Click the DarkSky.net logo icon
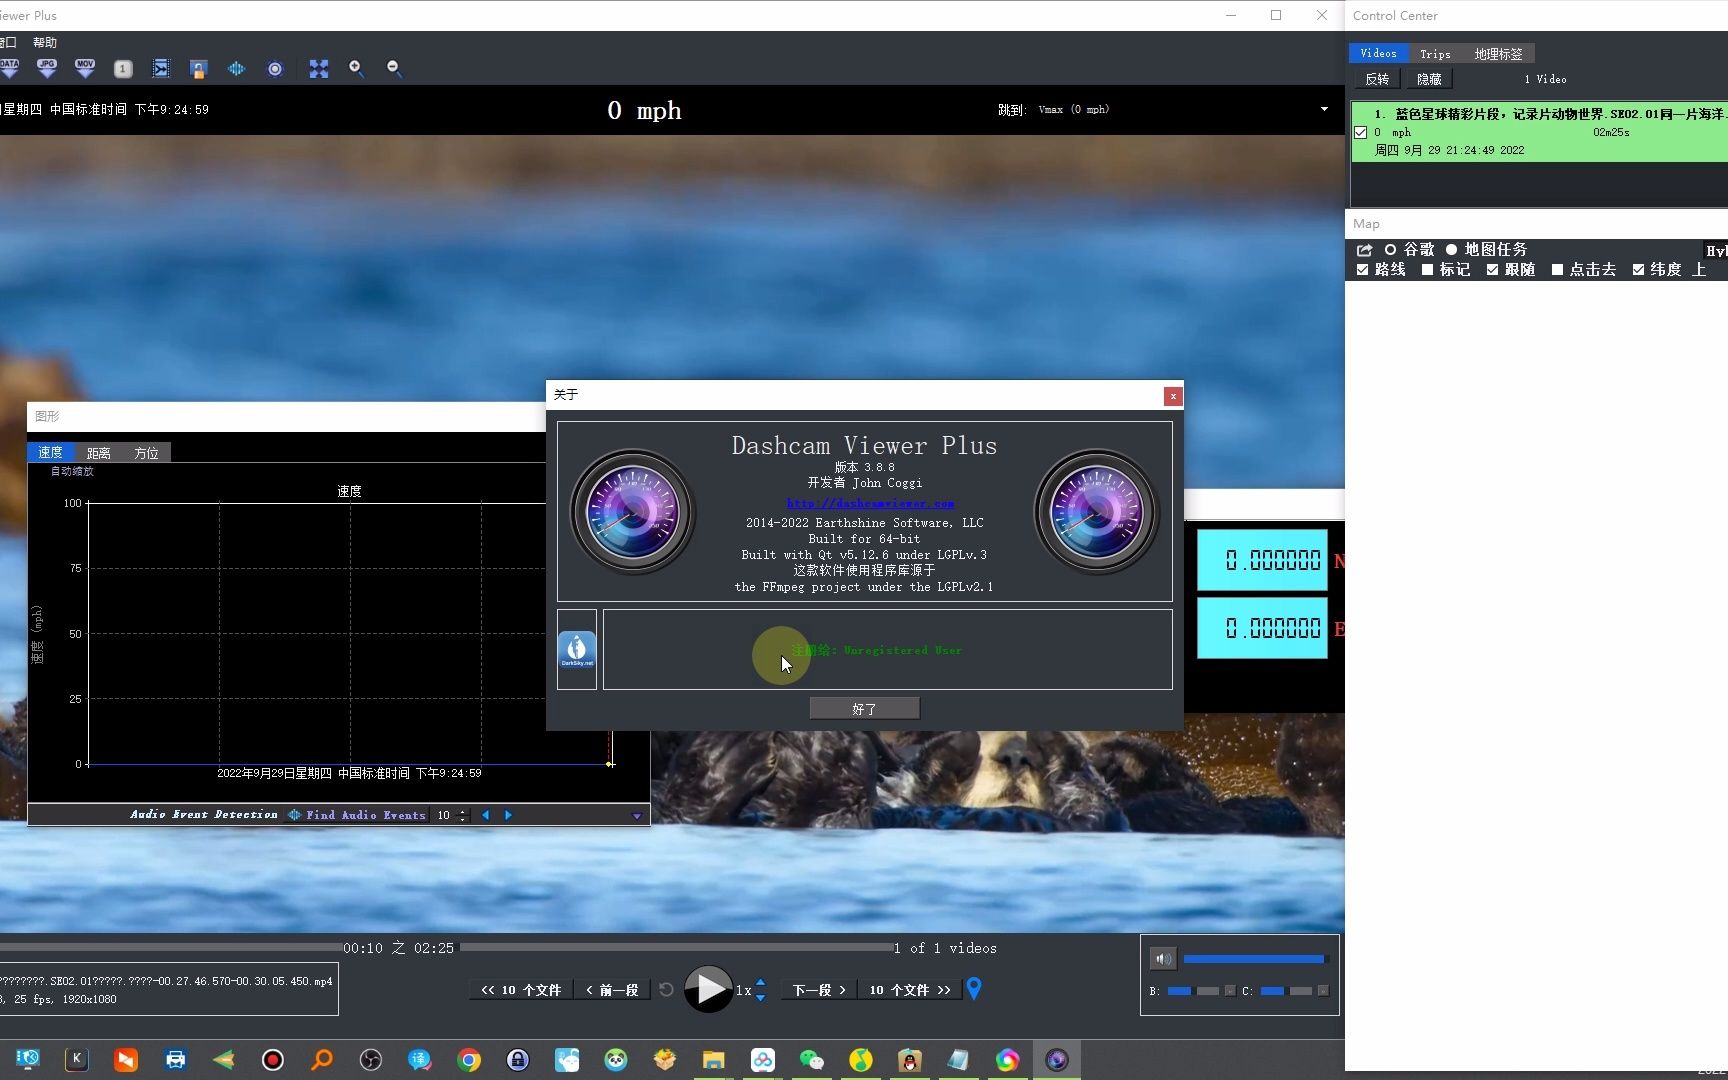 click(x=577, y=650)
